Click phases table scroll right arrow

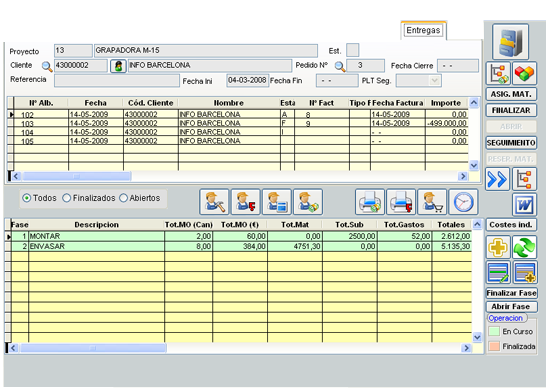click(467, 348)
